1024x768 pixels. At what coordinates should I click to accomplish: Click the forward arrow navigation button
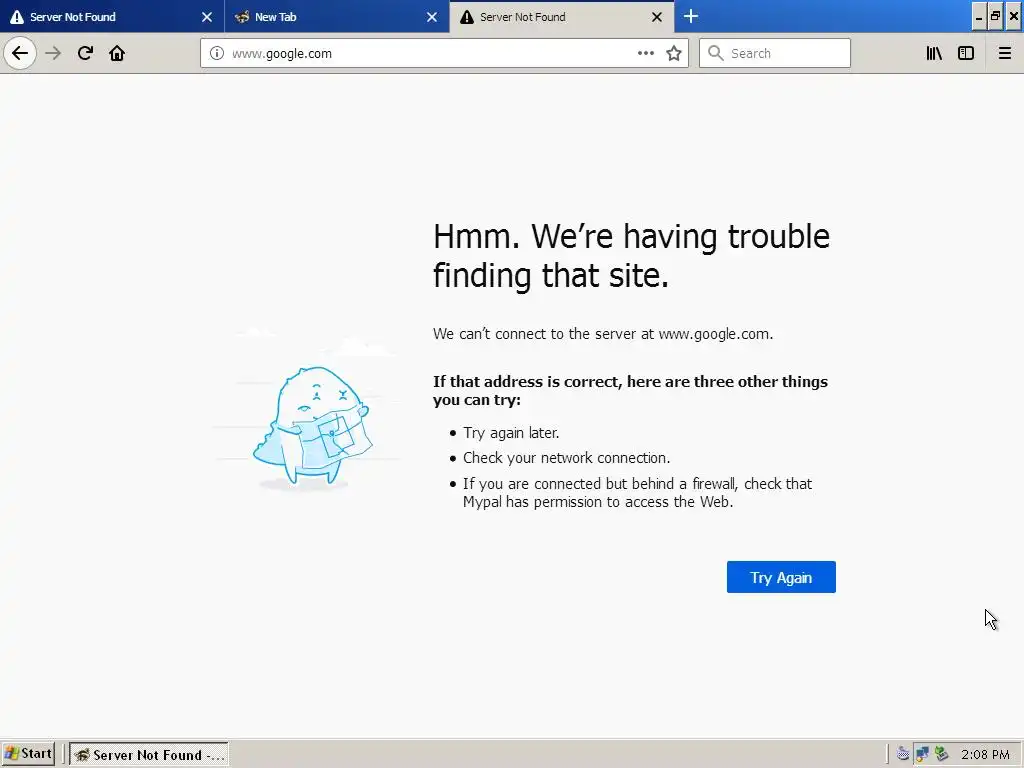pyautogui.click(x=53, y=53)
